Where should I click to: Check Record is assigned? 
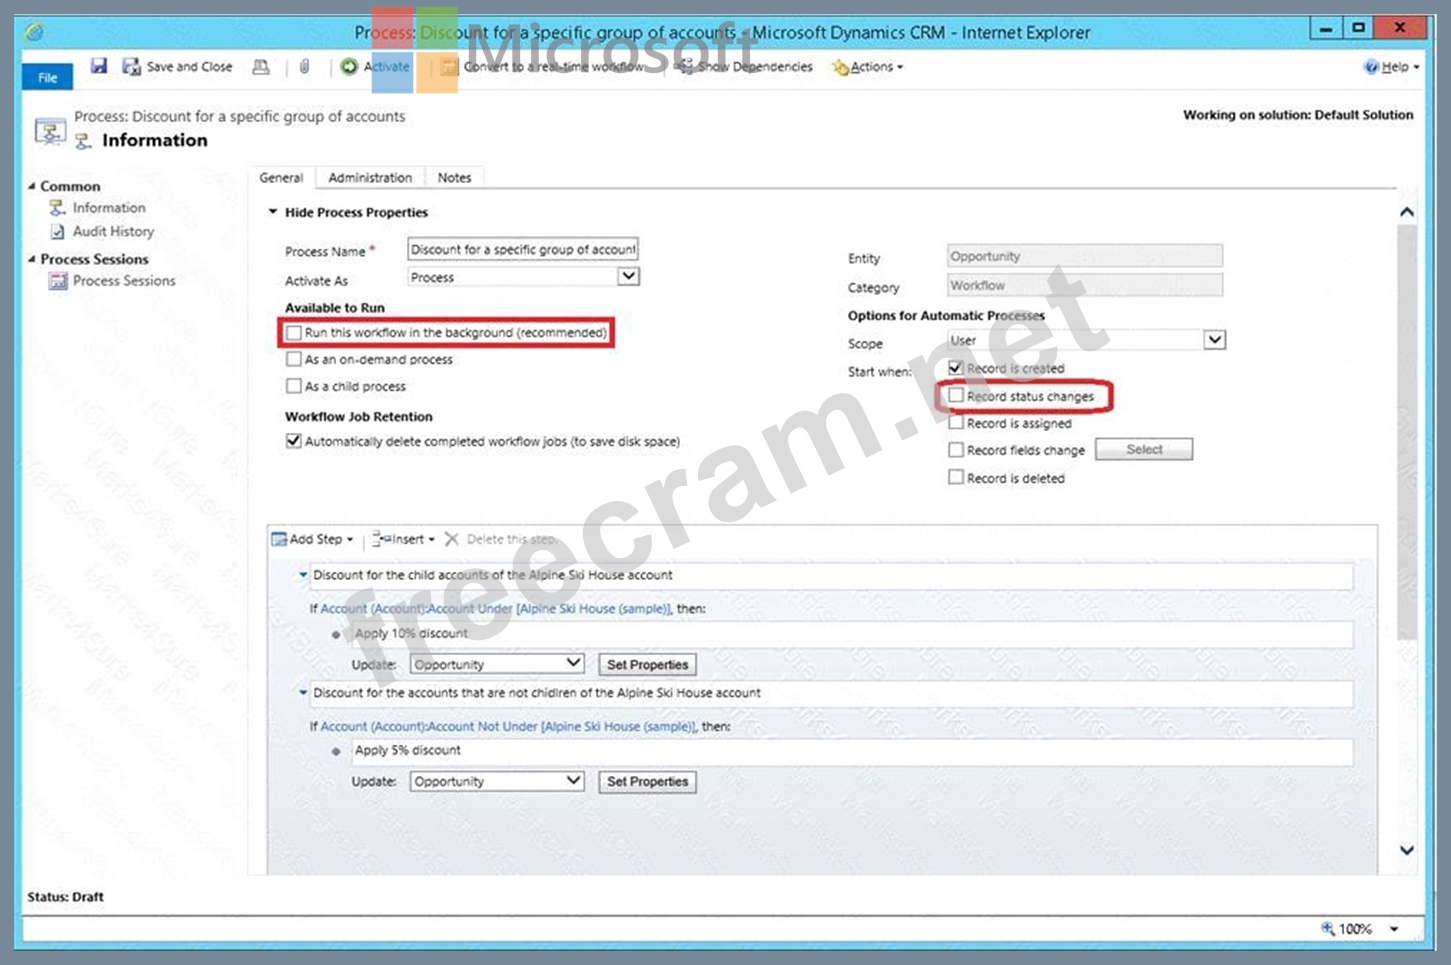pyautogui.click(x=956, y=423)
